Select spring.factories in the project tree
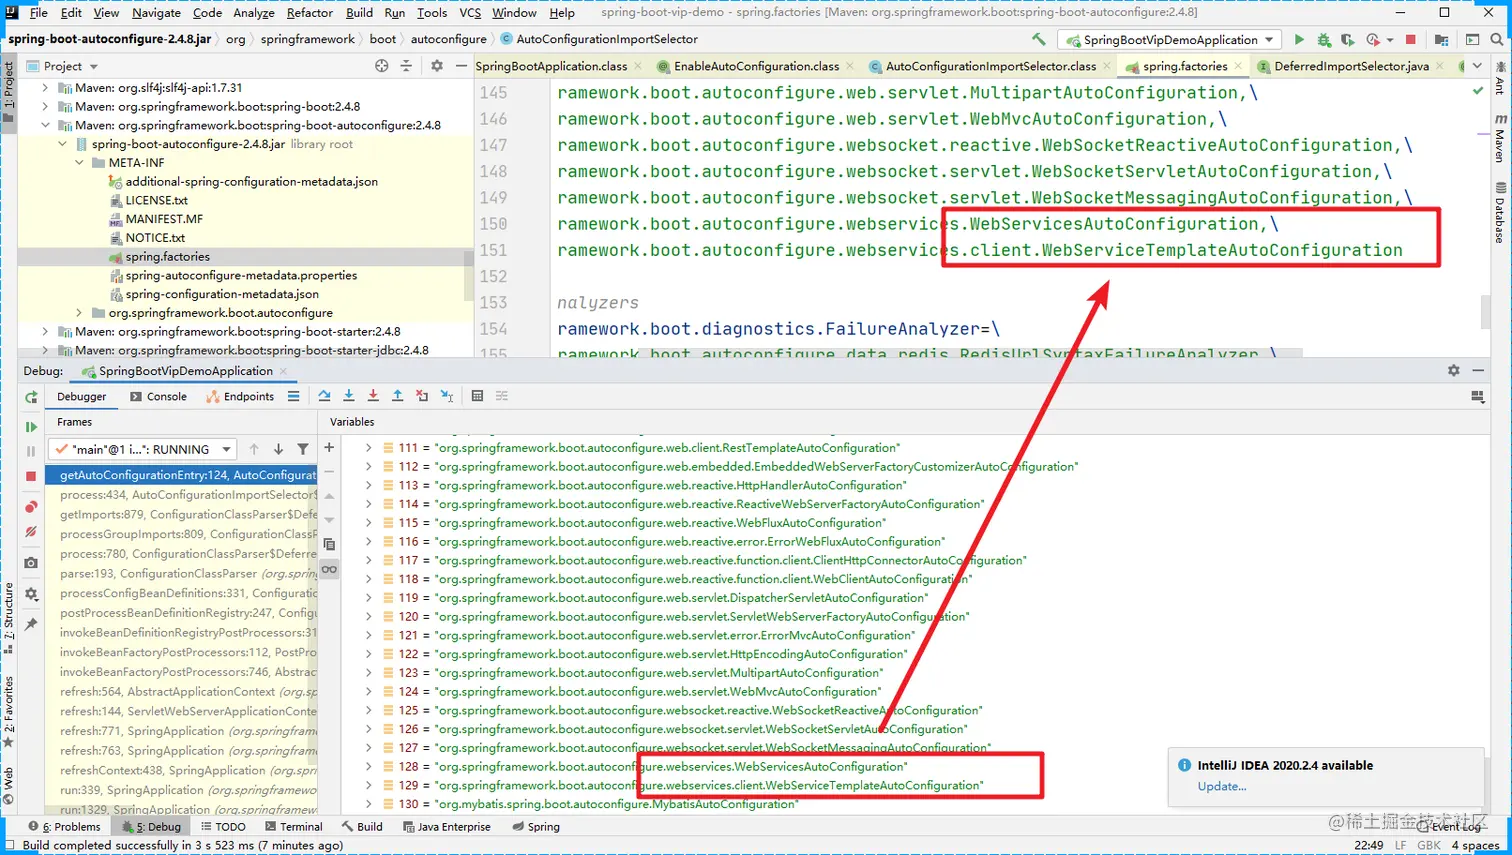1512x855 pixels. 167,257
